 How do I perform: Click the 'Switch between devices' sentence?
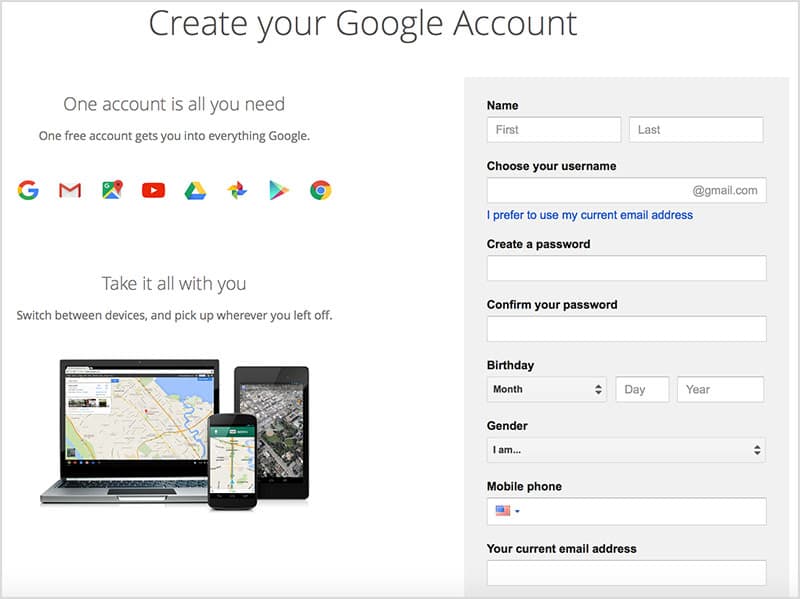(x=174, y=315)
